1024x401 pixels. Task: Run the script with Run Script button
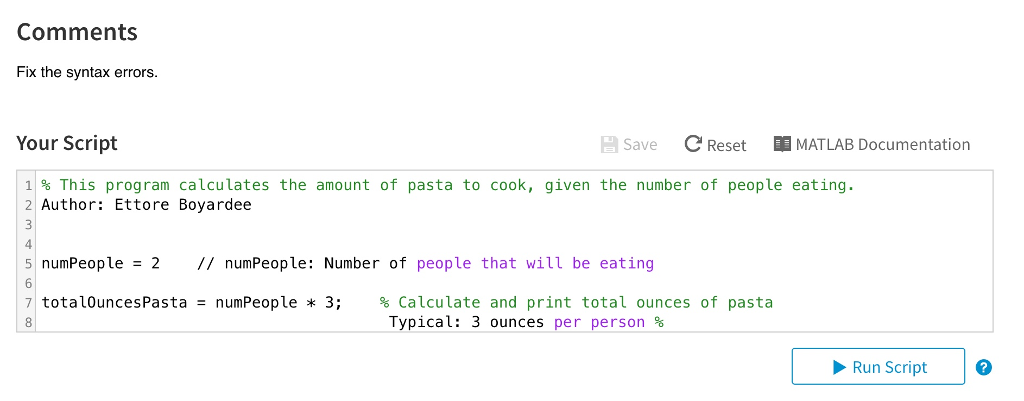(878, 366)
